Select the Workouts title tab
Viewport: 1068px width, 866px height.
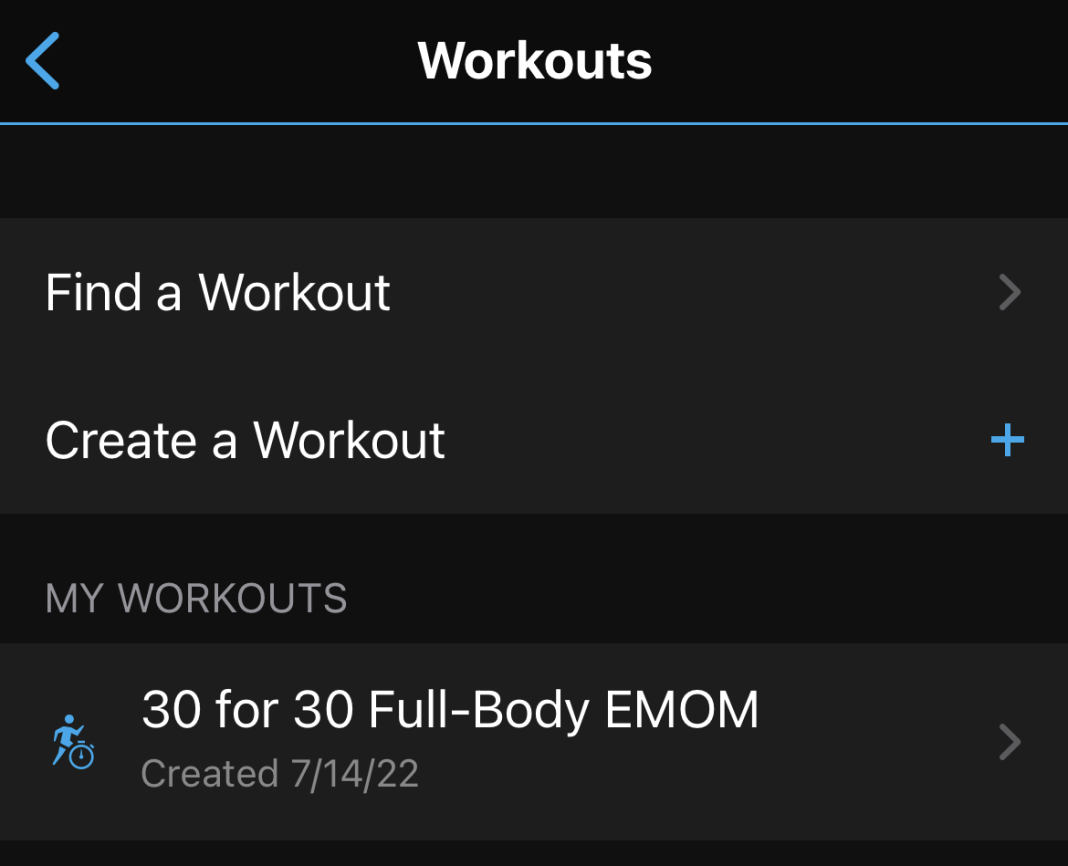534,60
